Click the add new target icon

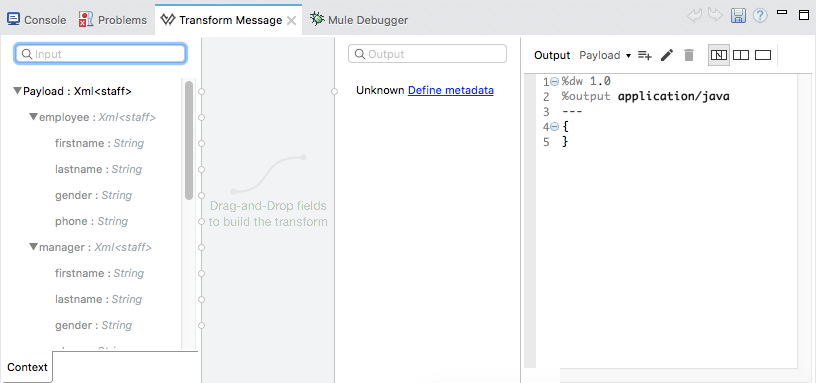point(645,55)
